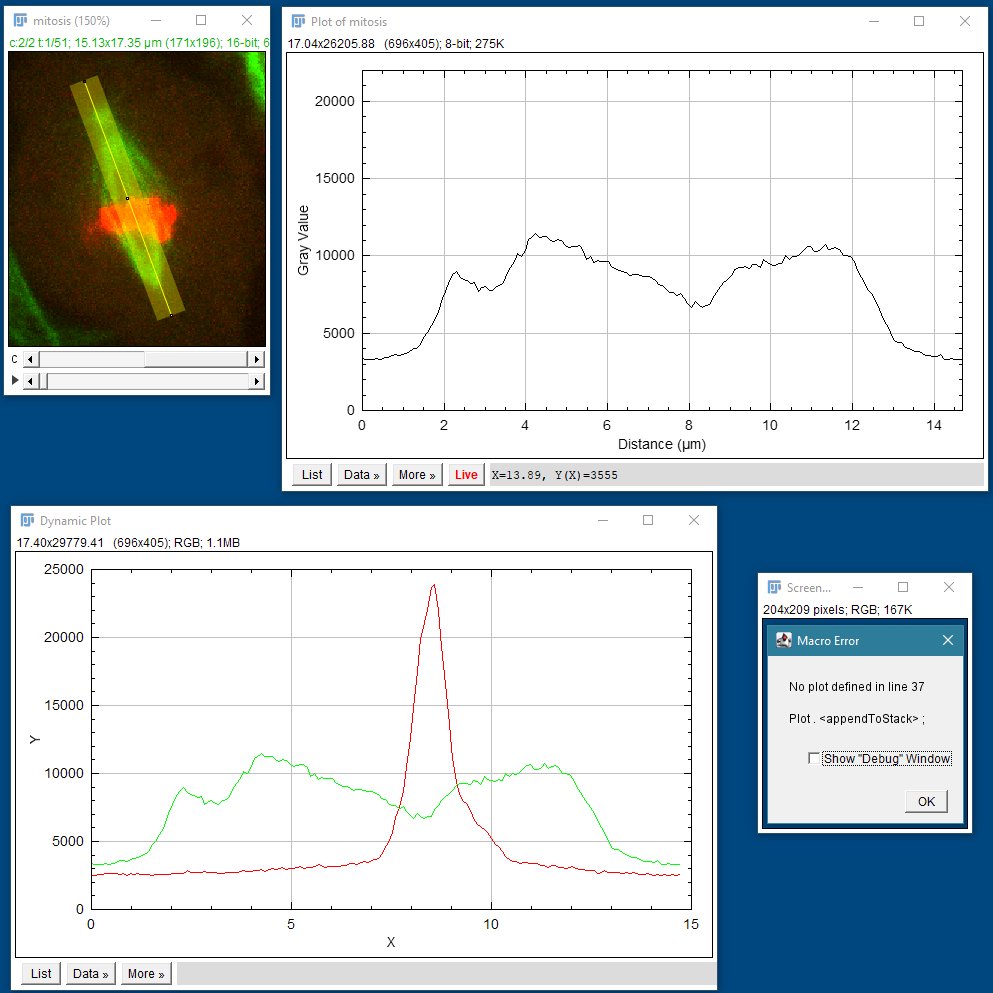This screenshot has width=993, height=993.
Task: Open the More menu in Plot of mitosis
Action: click(416, 474)
